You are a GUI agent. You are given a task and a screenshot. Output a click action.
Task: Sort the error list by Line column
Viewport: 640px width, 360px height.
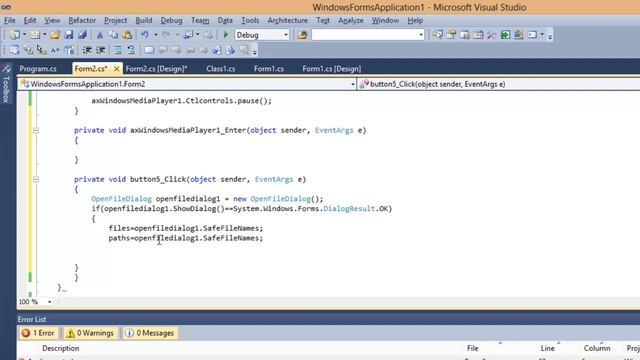pos(547,348)
